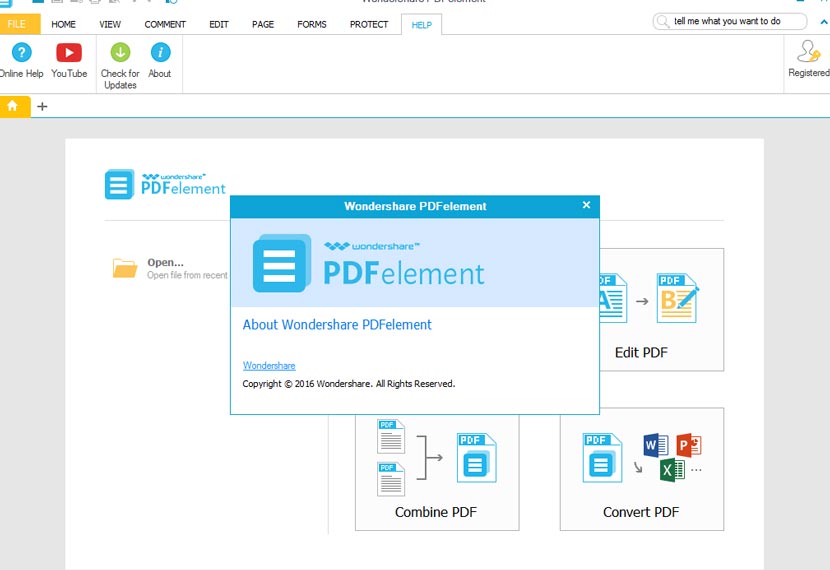830x570 pixels.
Task: Click the 'Open...' label text
Action: coord(166,263)
